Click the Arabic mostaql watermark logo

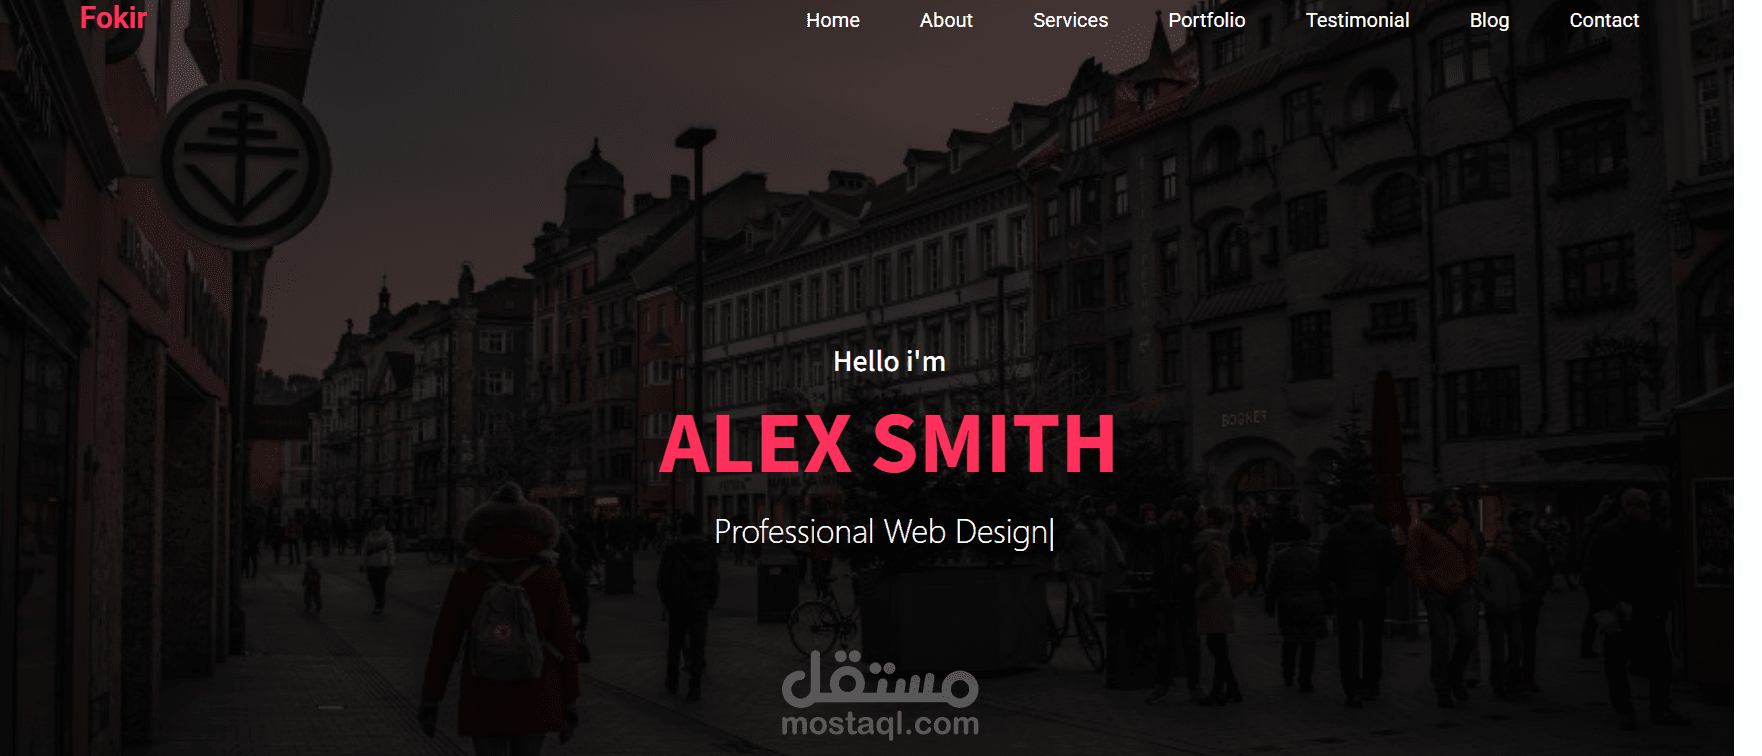click(879, 678)
